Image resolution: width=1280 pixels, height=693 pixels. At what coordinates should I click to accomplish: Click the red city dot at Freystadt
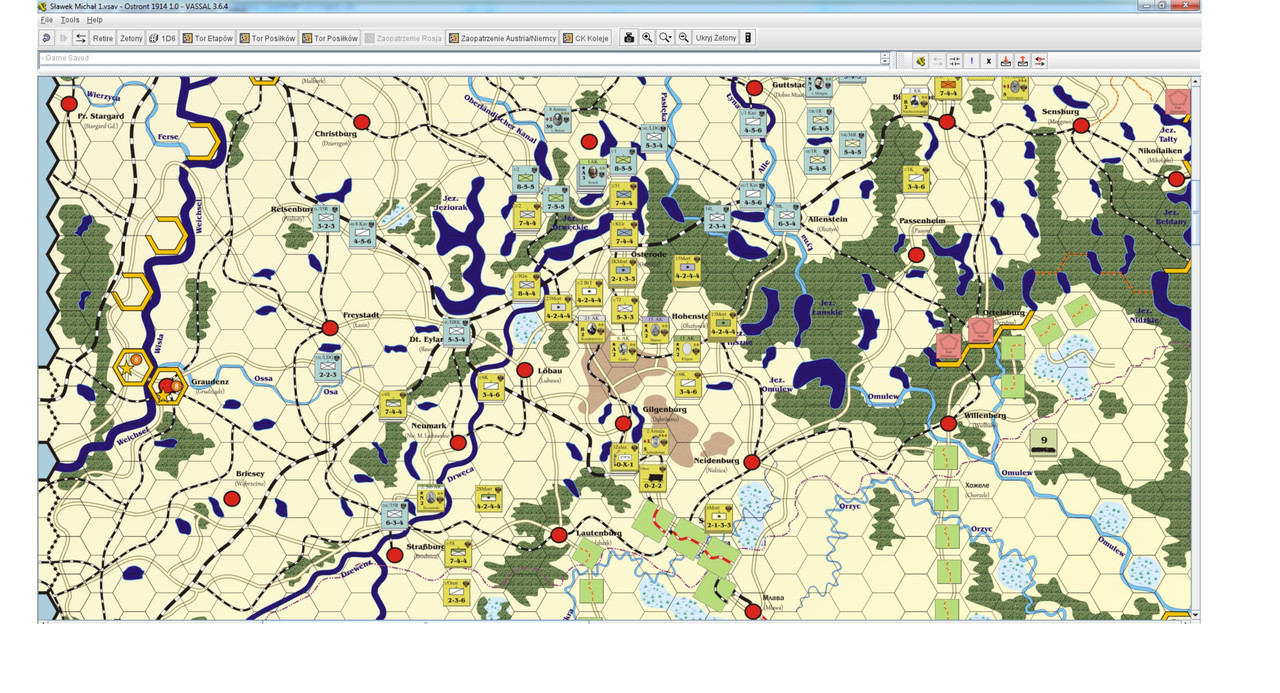pos(330,328)
